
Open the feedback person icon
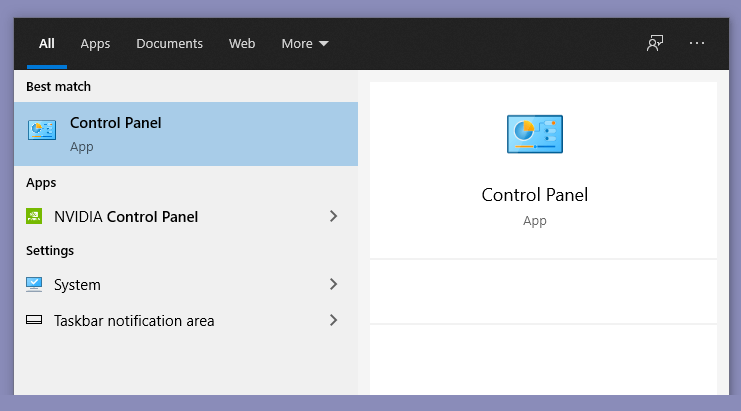[x=655, y=43]
